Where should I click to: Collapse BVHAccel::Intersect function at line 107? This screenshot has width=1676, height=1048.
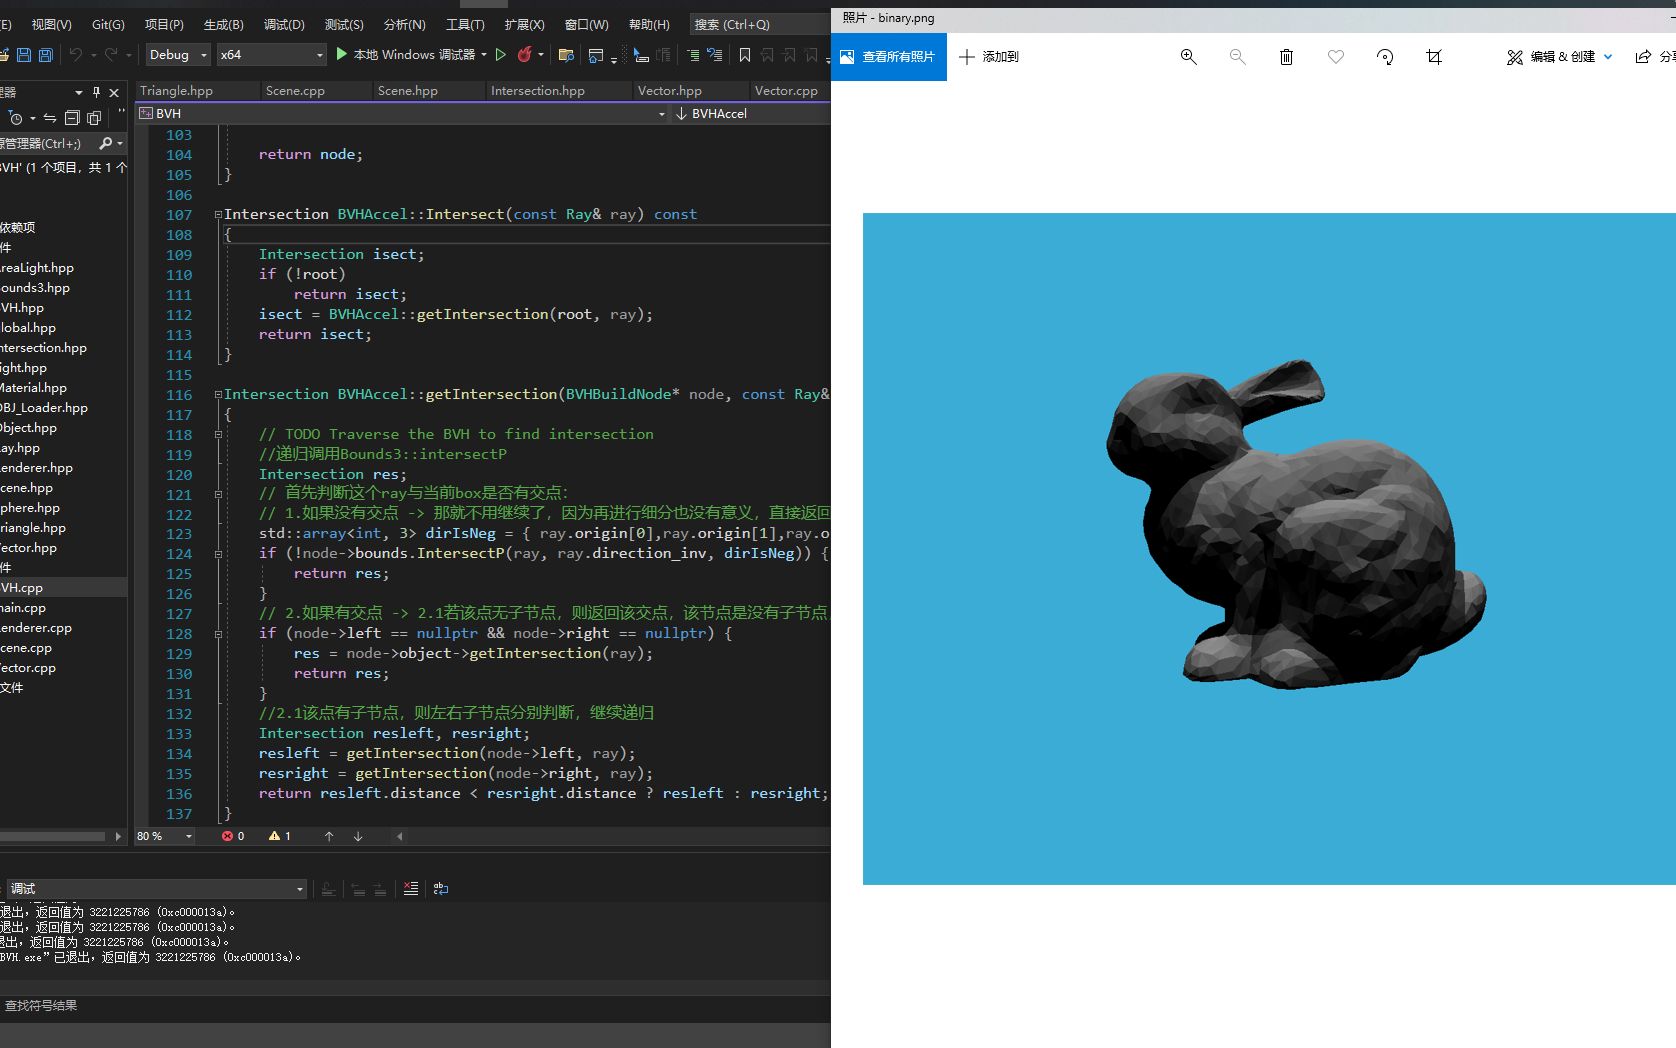[x=218, y=214]
